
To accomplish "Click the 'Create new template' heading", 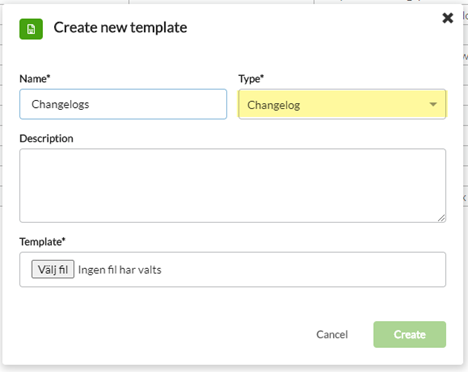I will [120, 28].
